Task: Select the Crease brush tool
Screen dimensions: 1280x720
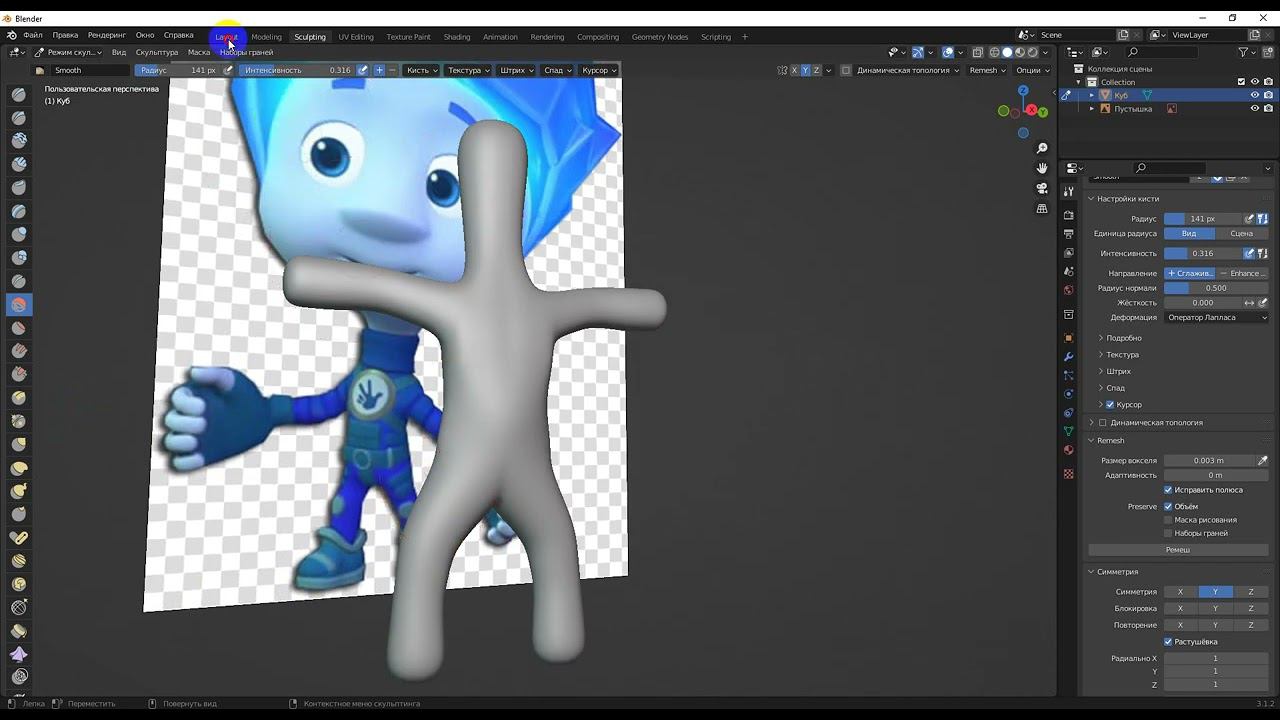Action: [x=19, y=281]
